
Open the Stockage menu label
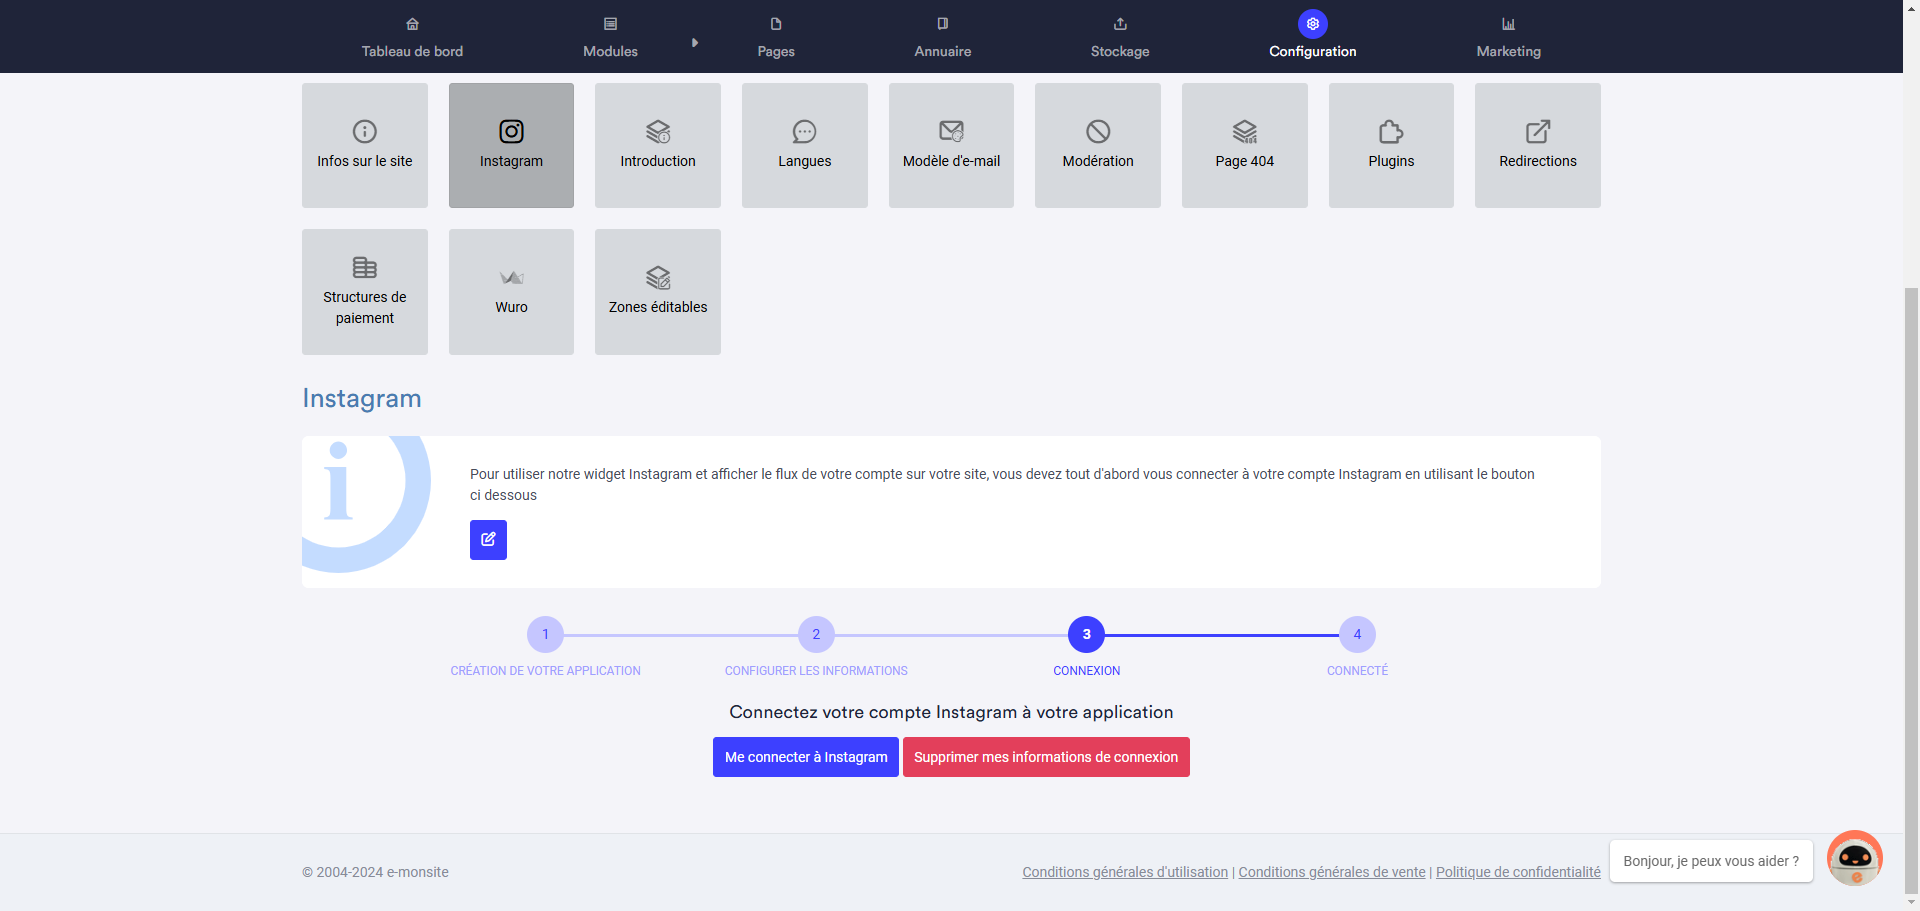pos(1120,51)
